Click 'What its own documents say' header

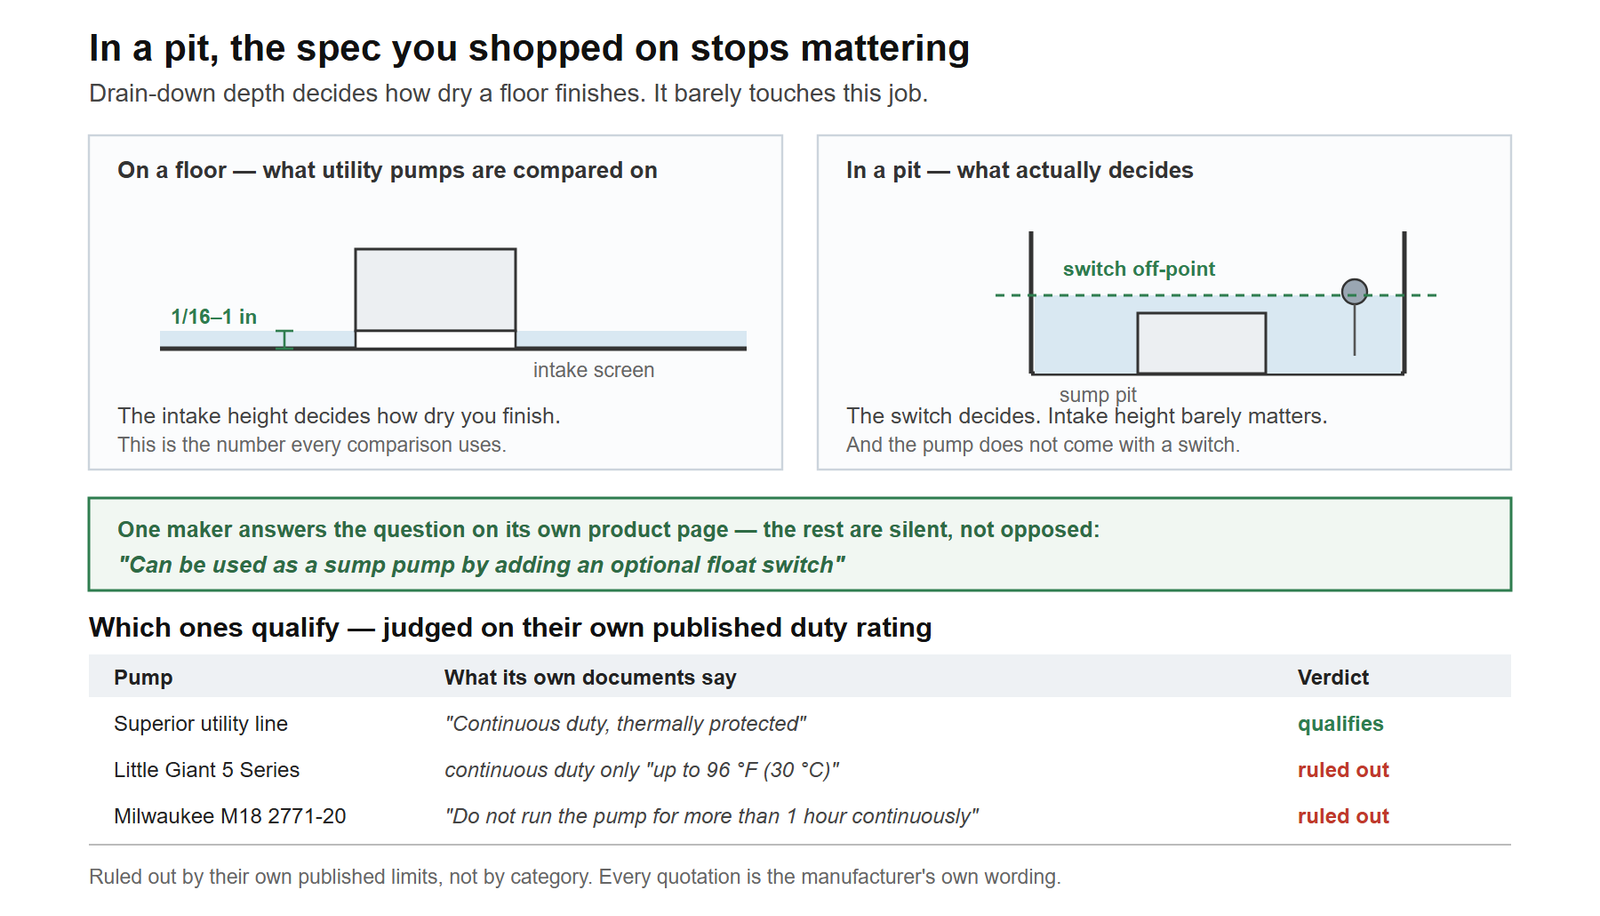coord(590,677)
